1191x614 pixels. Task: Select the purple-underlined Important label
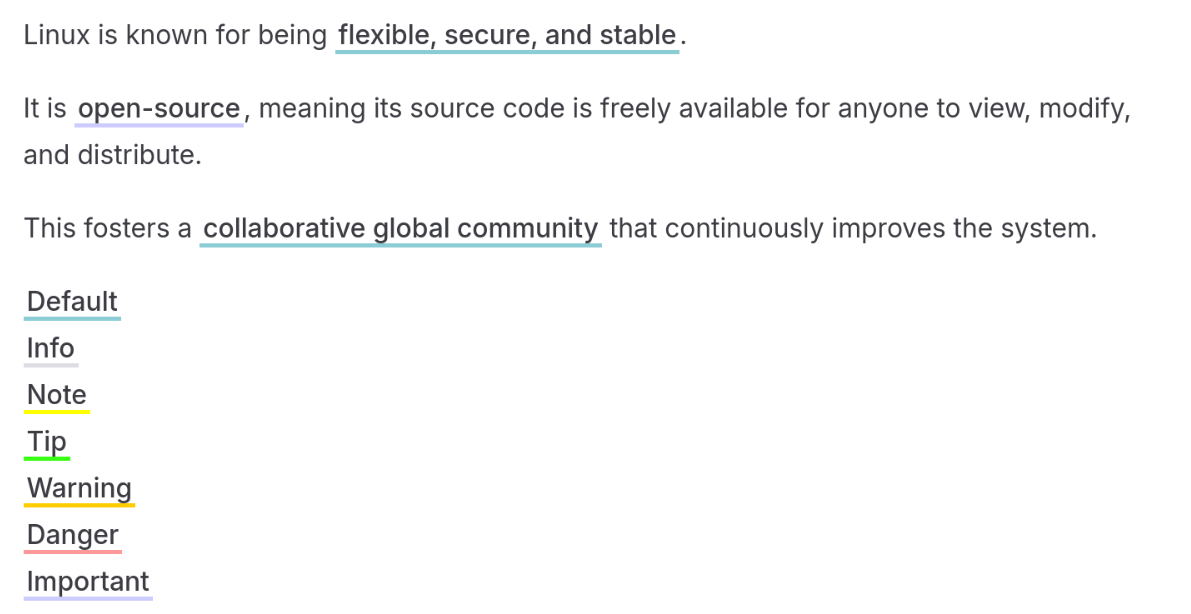point(88,582)
